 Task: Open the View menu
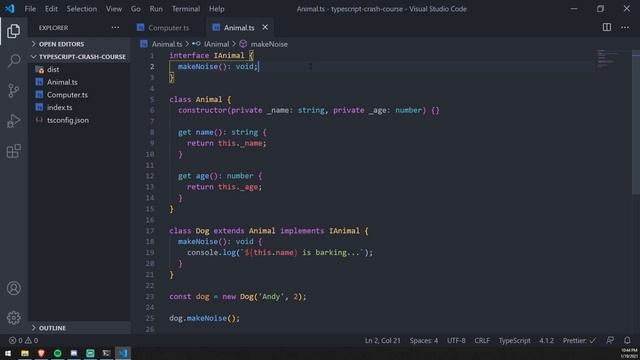tap(114, 9)
